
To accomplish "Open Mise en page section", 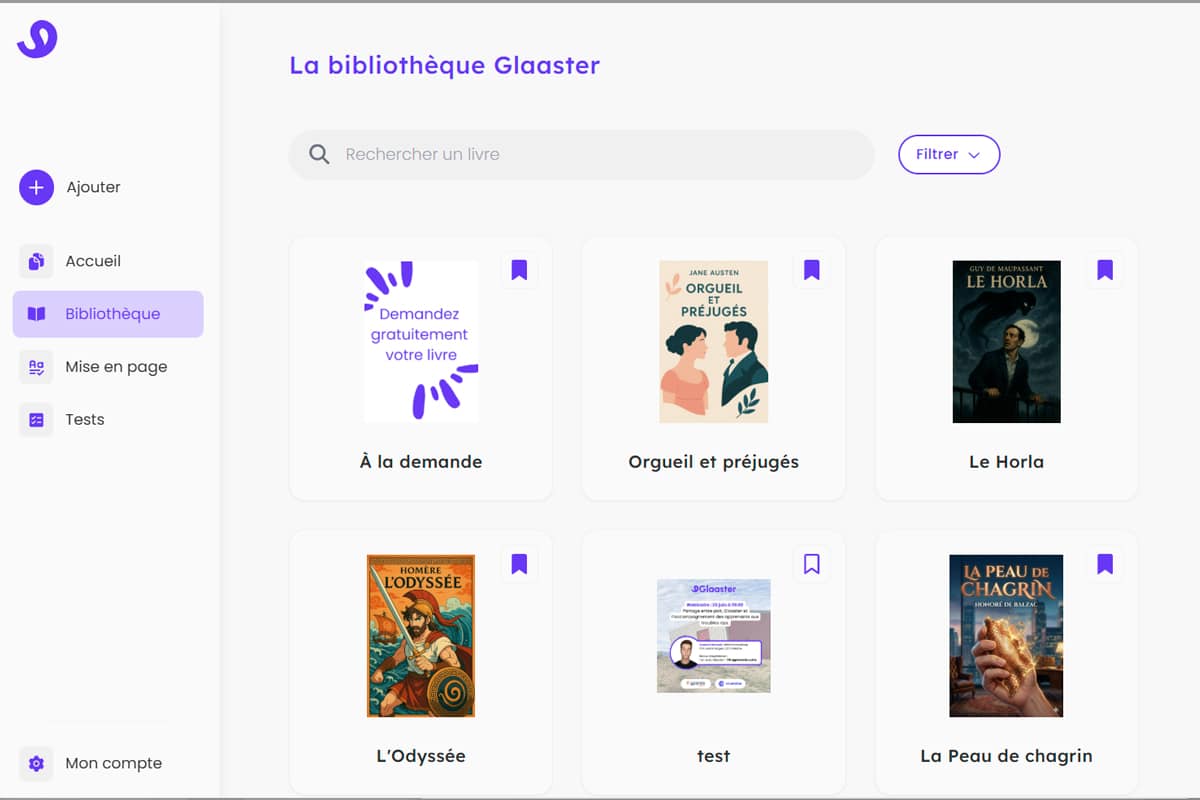I will (x=108, y=367).
